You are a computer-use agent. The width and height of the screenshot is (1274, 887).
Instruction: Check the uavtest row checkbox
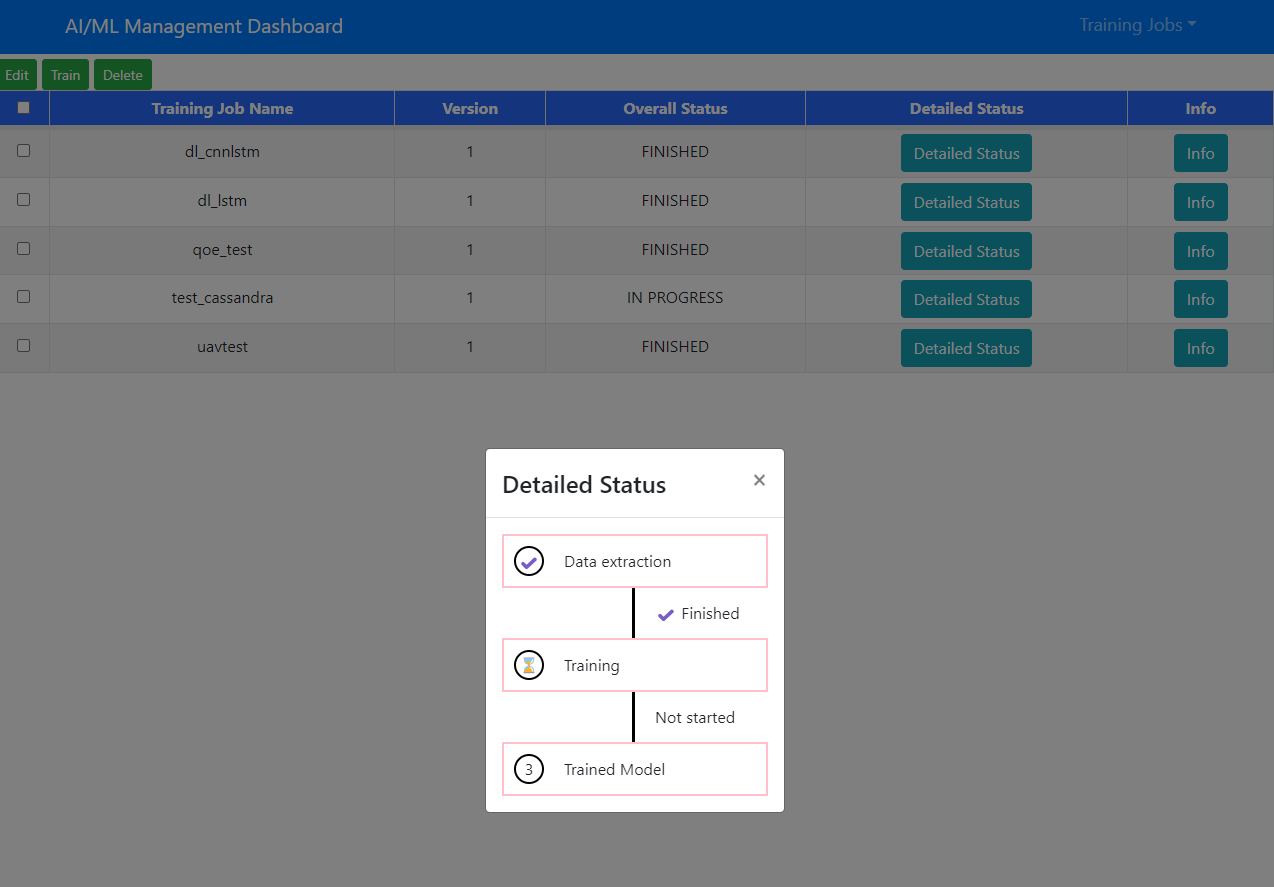point(24,345)
